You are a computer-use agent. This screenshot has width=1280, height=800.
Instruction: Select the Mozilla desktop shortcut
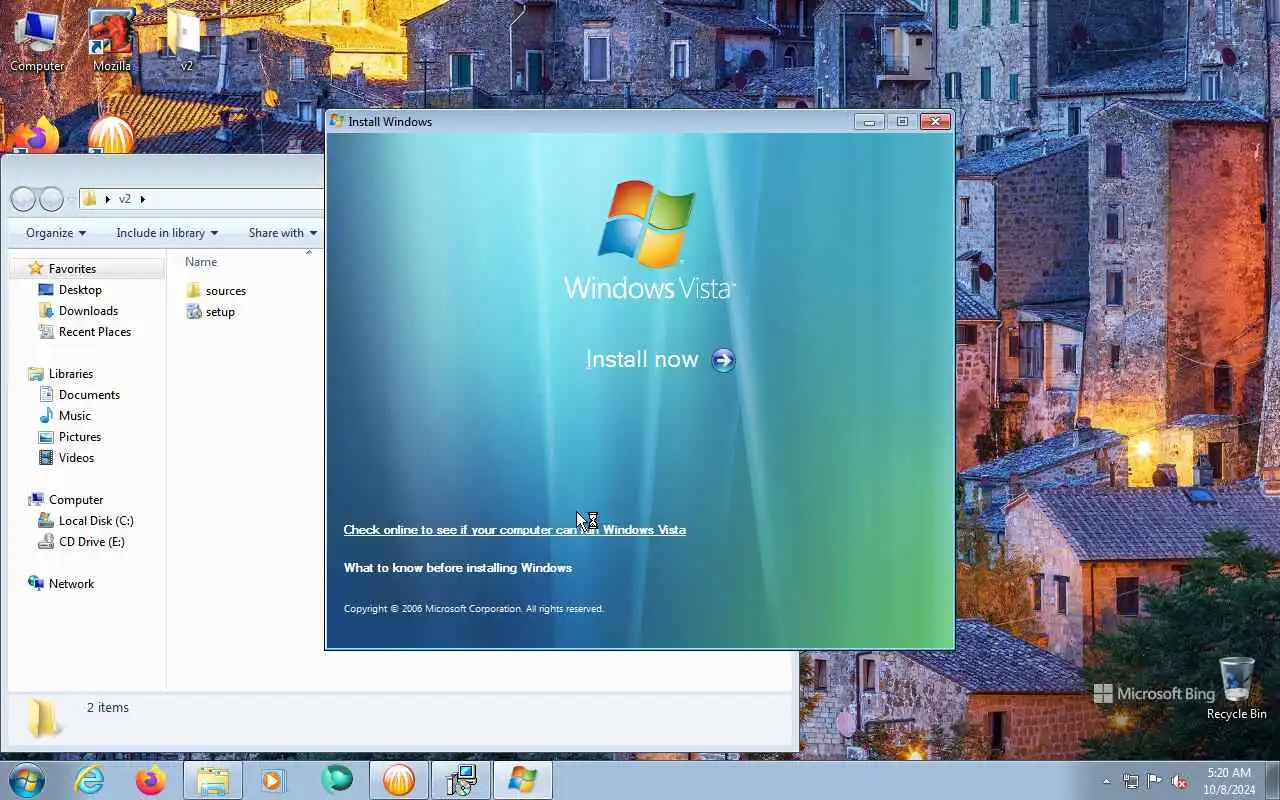(x=112, y=41)
